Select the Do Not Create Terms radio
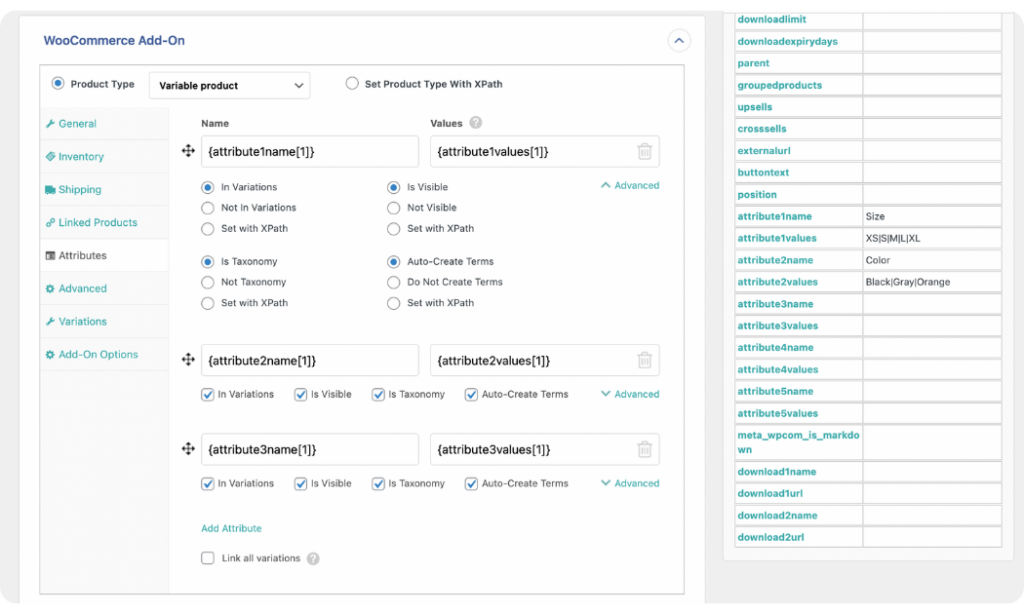 coord(393,282)
